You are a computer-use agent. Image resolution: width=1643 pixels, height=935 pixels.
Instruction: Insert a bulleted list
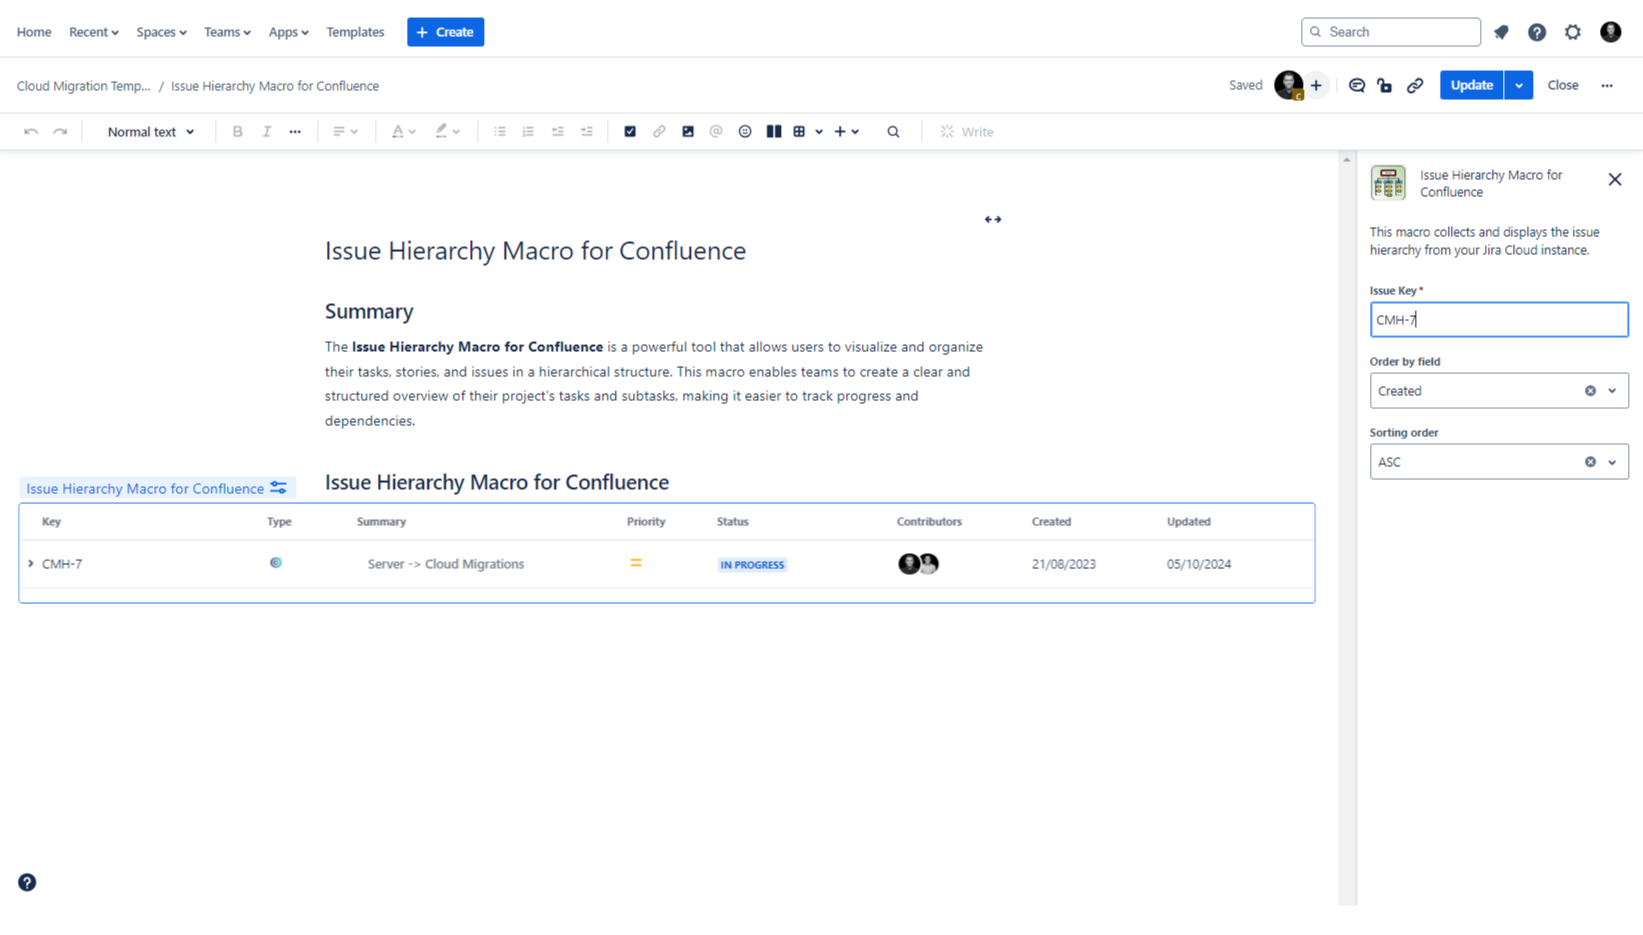(499, 131)
